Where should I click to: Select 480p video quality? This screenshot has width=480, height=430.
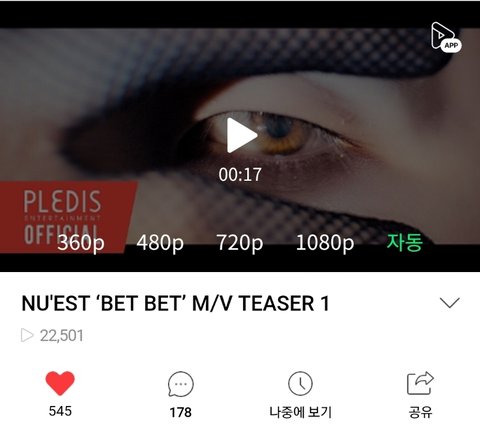pos(160,243)
